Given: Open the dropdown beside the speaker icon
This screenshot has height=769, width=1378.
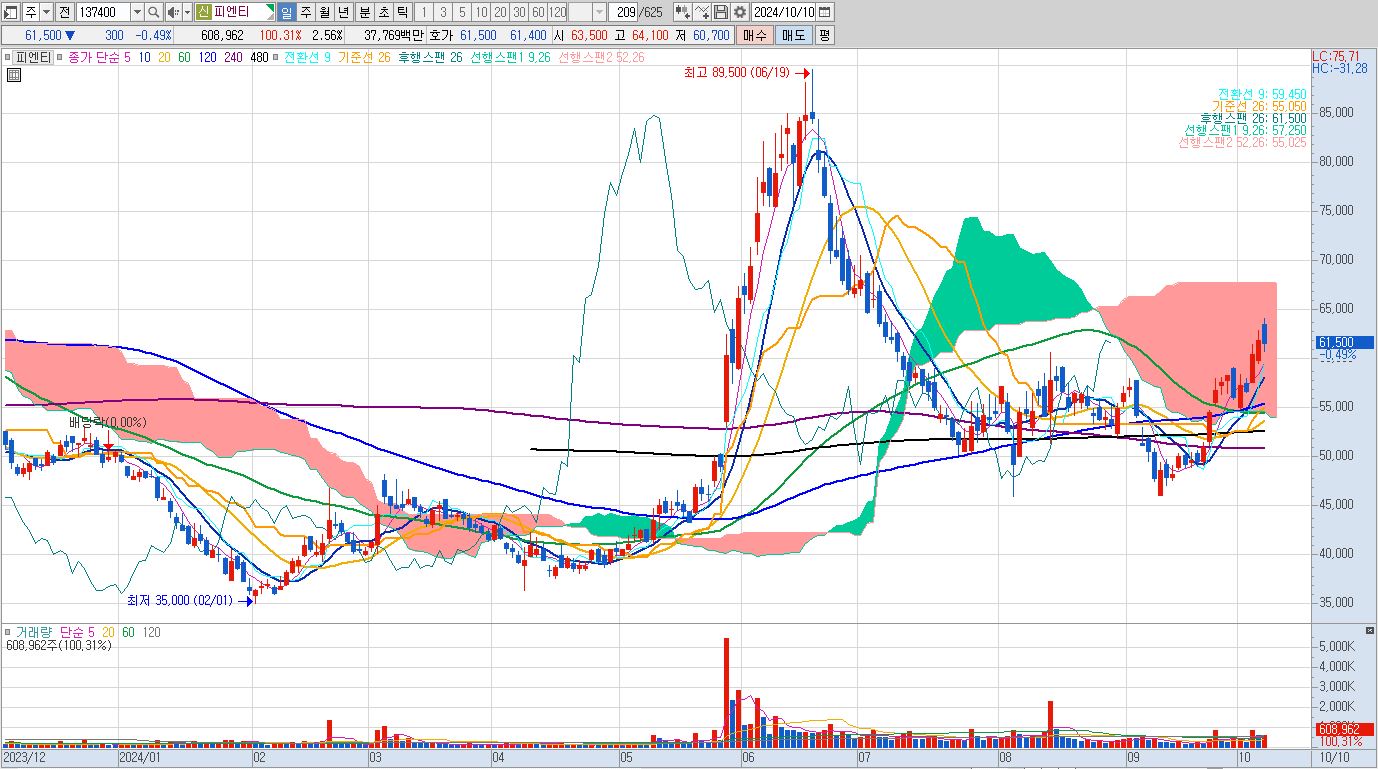Looking at the screenshot, I should 186,12.
